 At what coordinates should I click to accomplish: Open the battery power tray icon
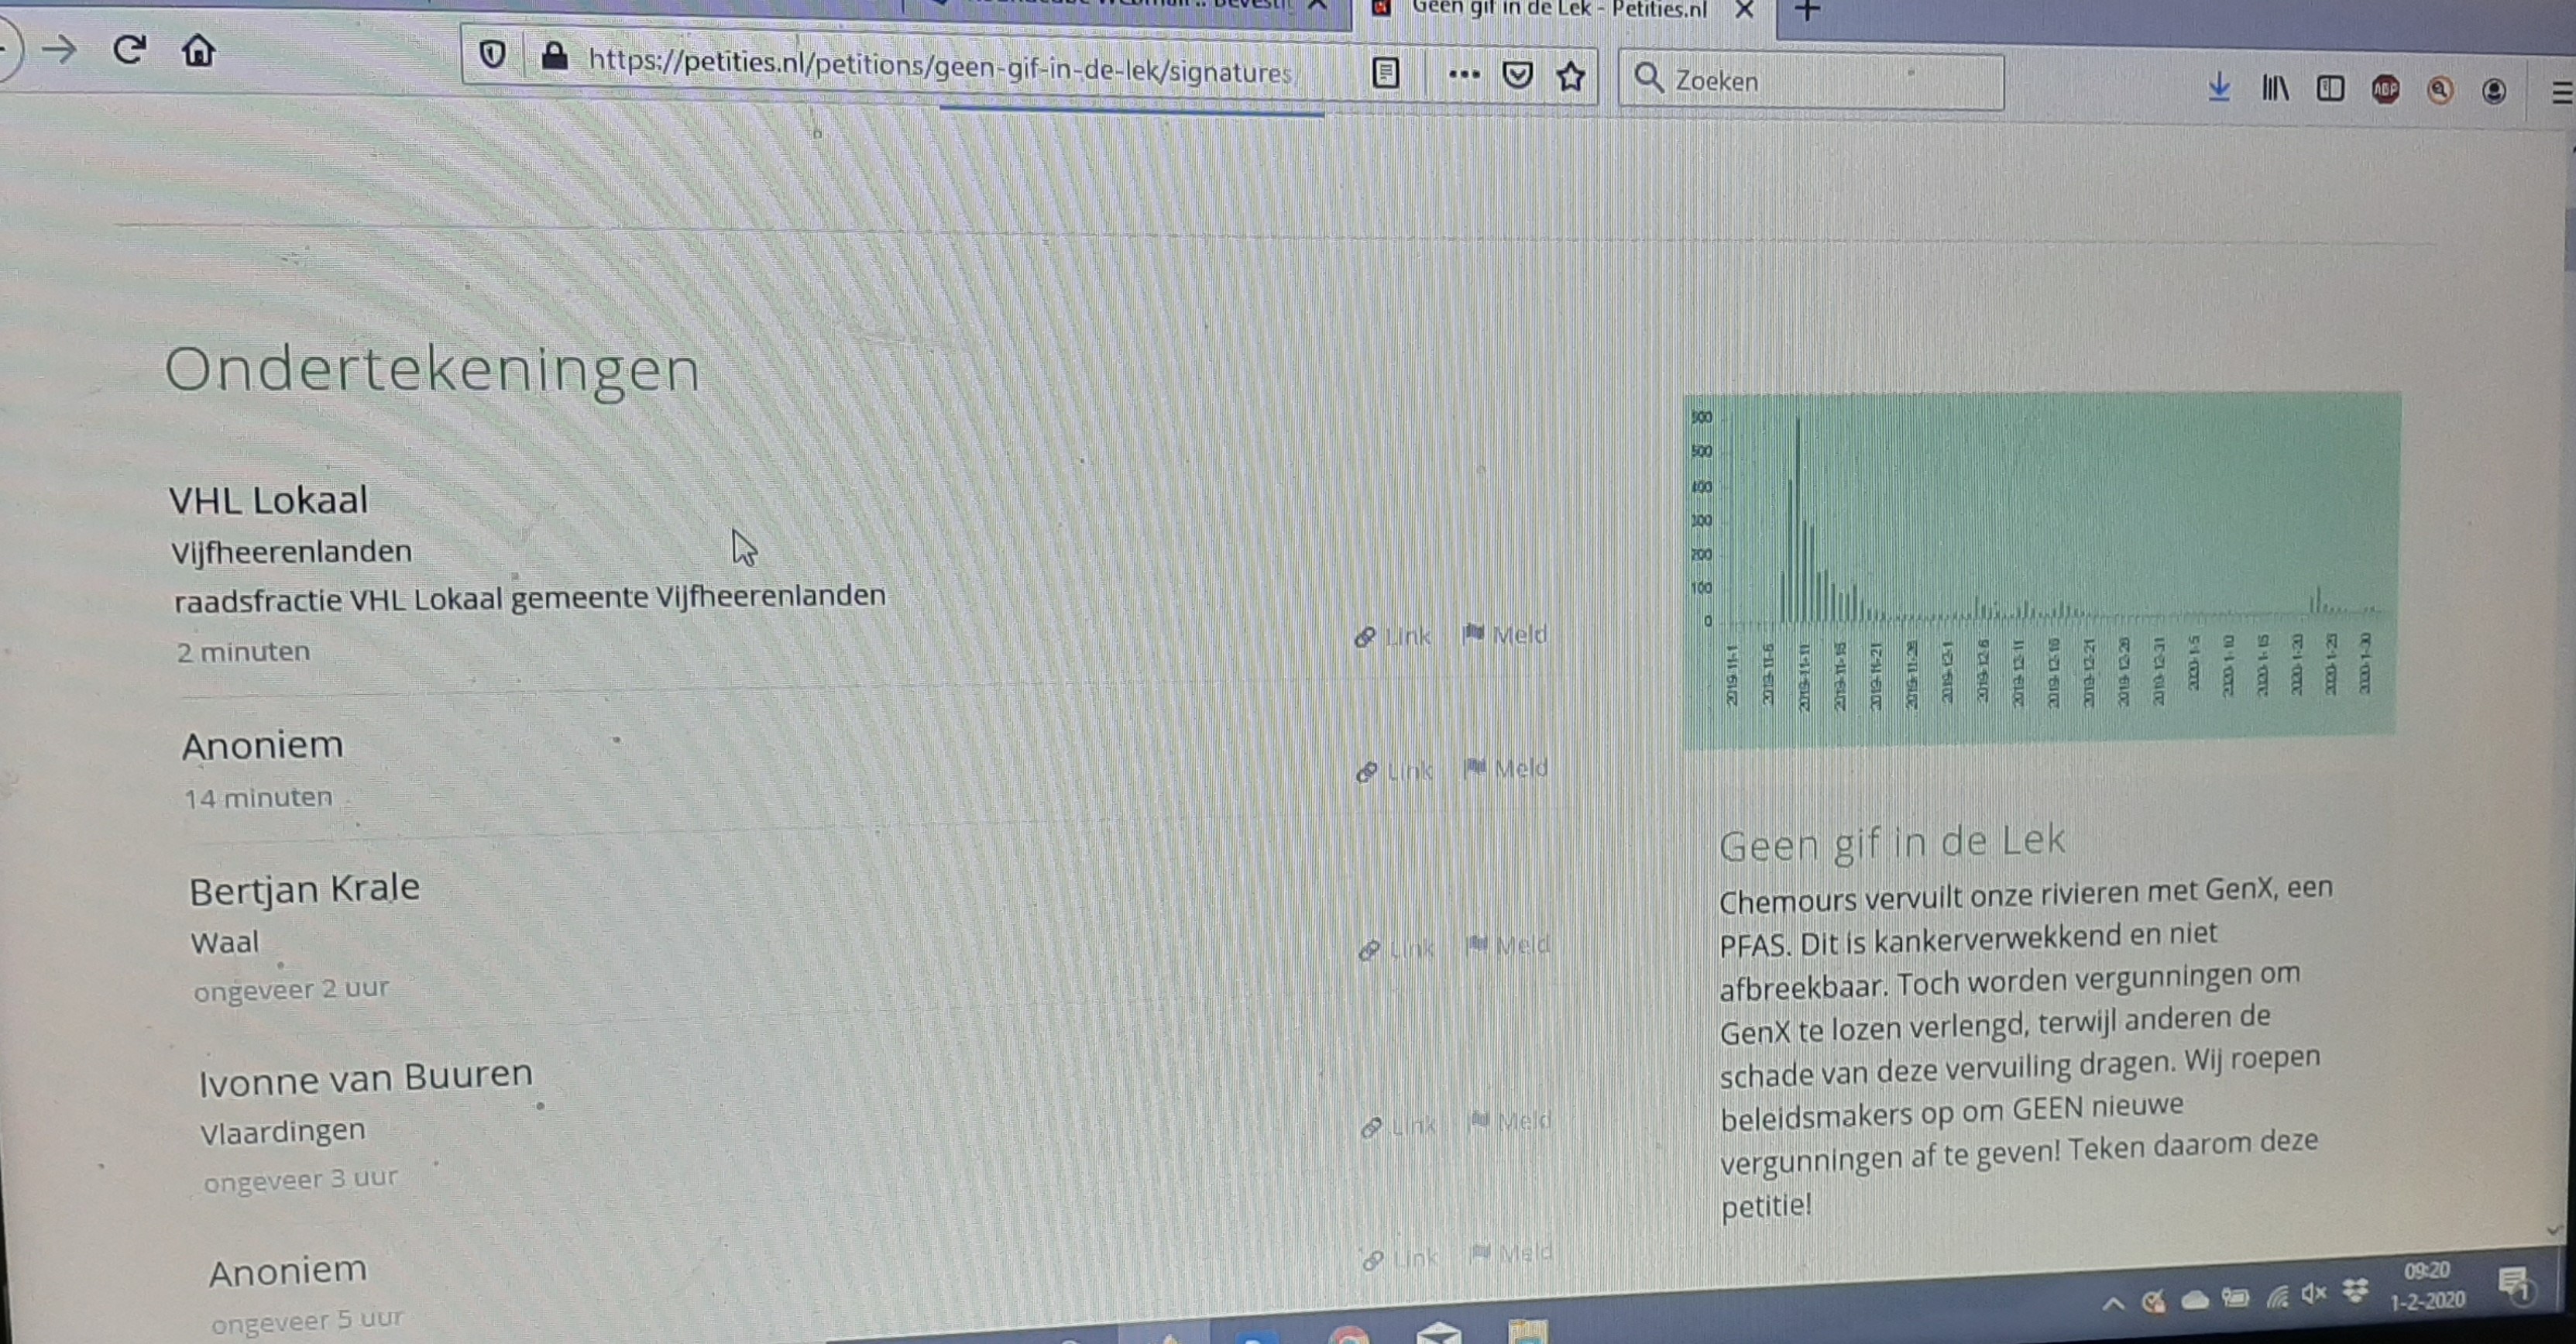tap(2236, 1298)
